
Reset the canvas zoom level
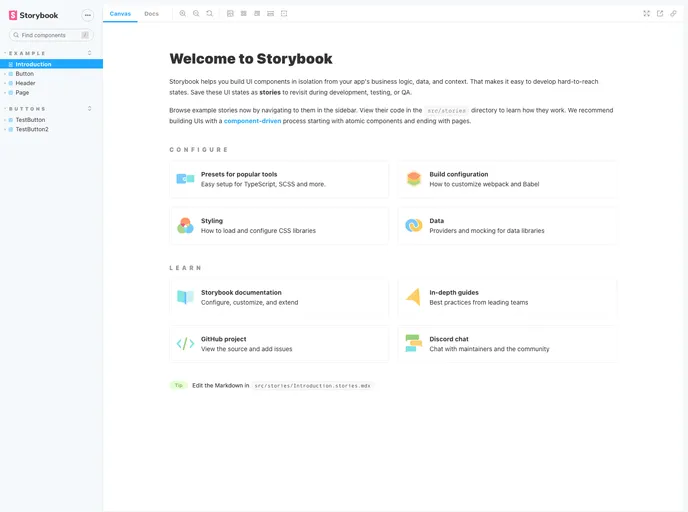point(209,14)
